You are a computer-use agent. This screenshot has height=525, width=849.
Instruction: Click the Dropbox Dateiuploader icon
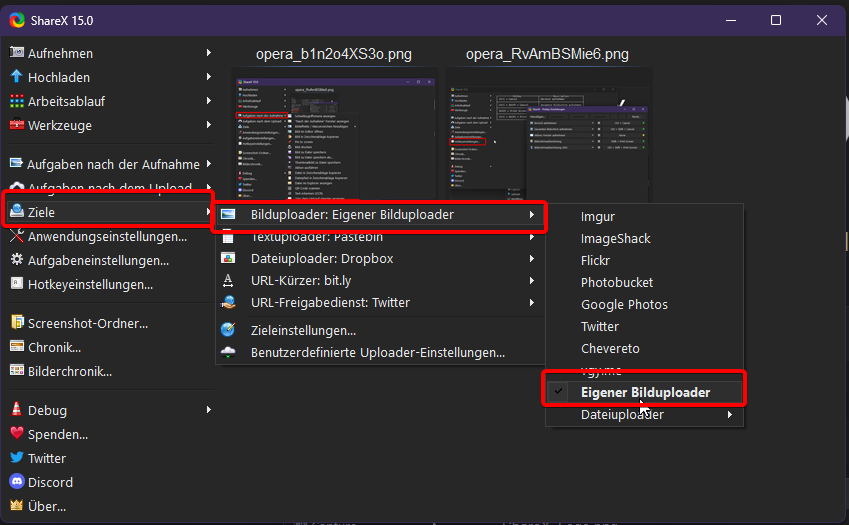[x=229, y=259]
